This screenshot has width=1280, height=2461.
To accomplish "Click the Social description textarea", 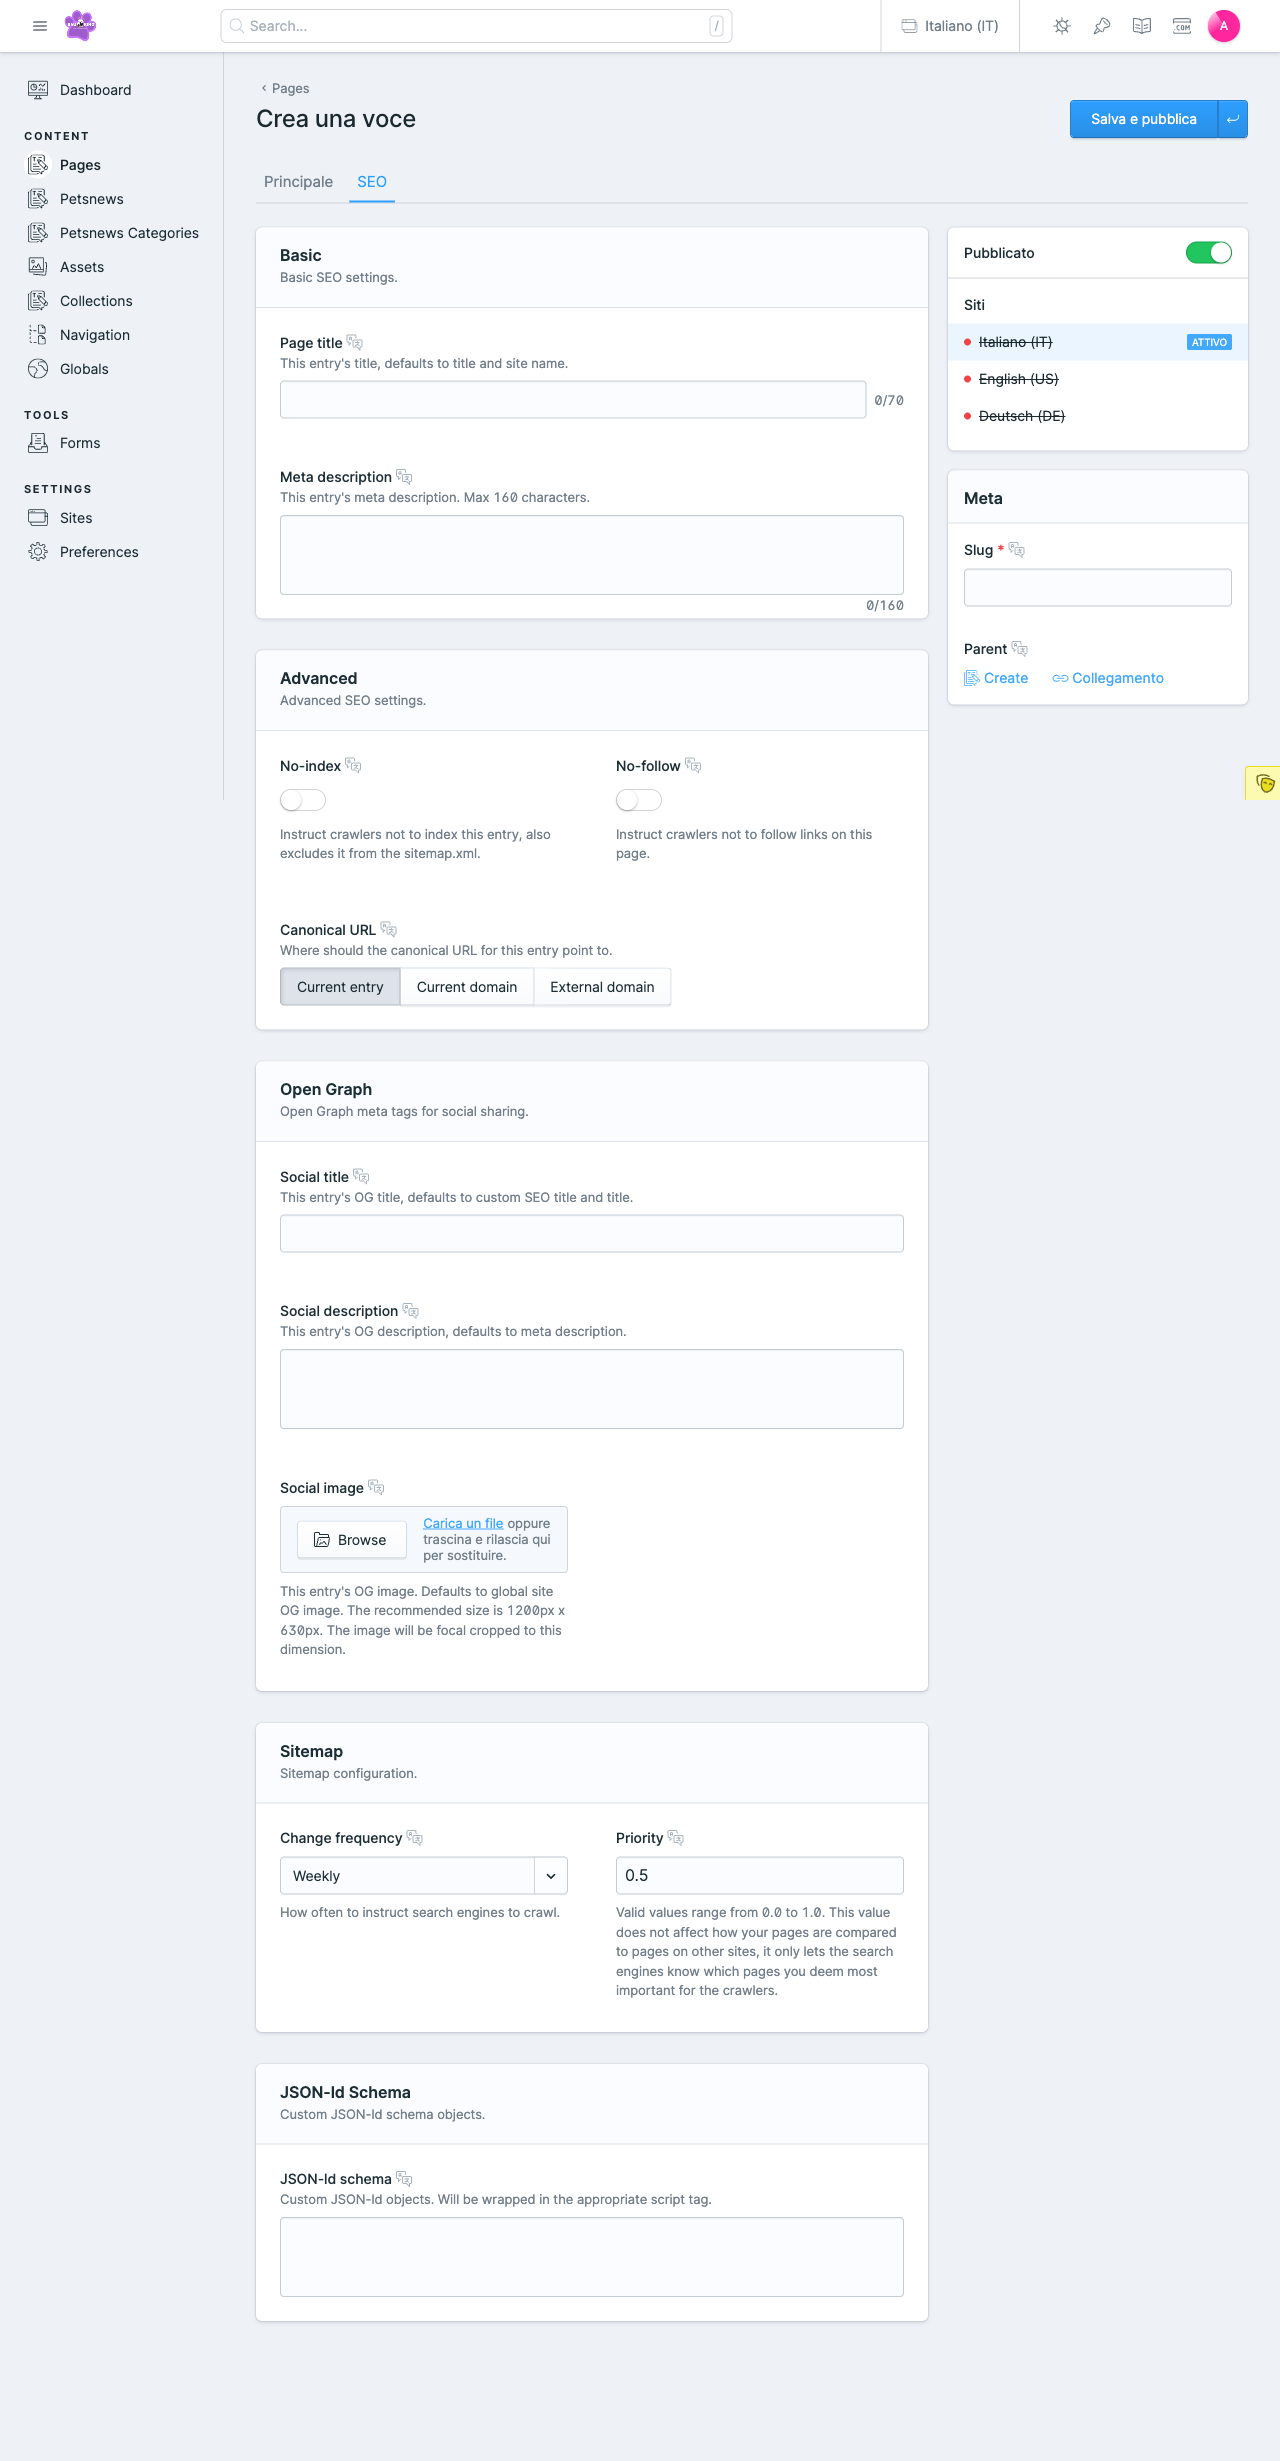I will pos(592,1389).
